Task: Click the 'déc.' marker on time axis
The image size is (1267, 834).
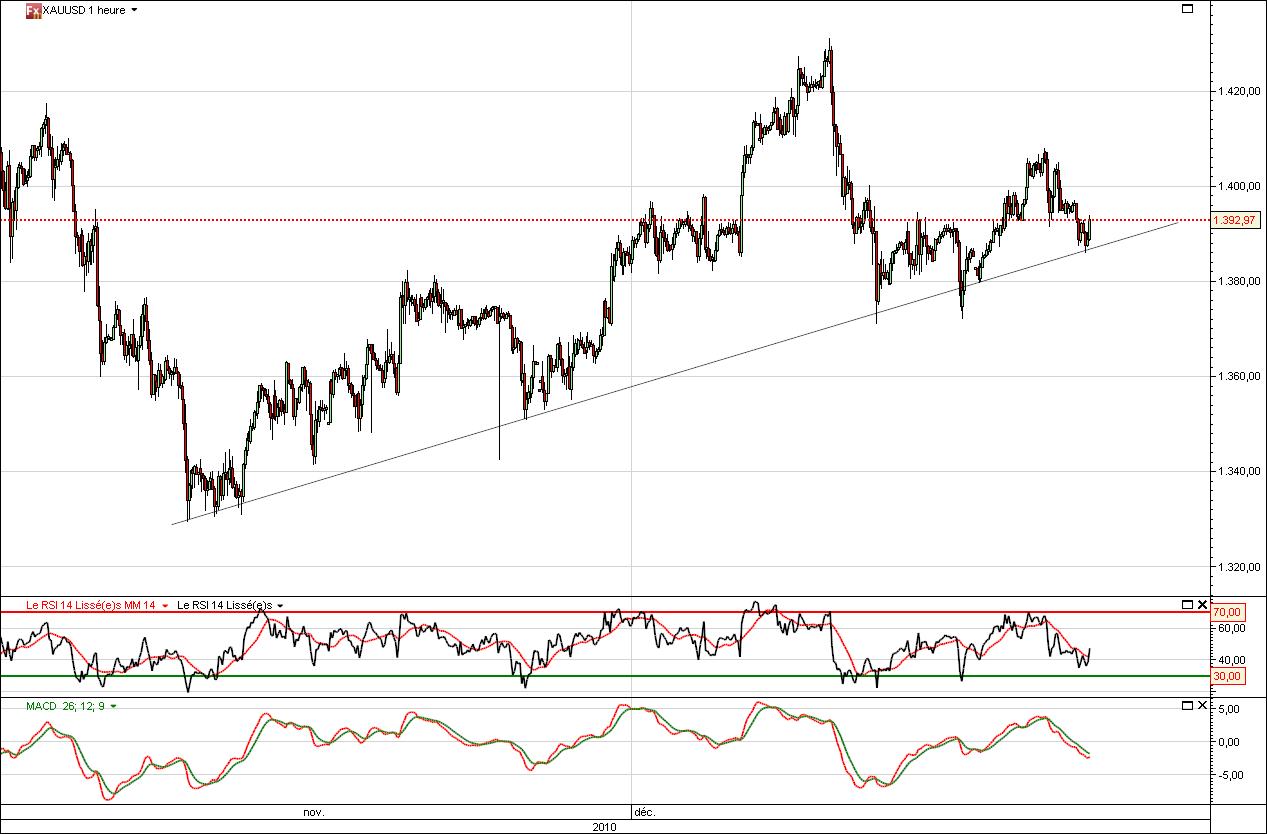Action: pyautogui.click(x=645, y=813)
